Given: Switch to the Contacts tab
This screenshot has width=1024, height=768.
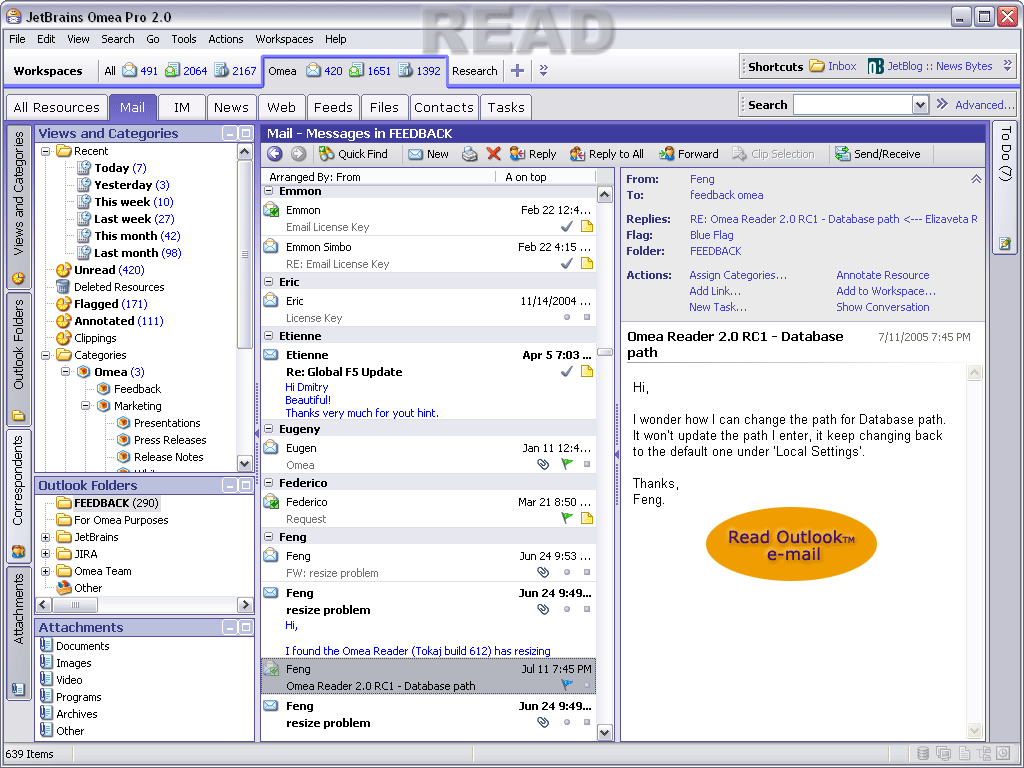Looking at the screenshot, I should [443, 107].
